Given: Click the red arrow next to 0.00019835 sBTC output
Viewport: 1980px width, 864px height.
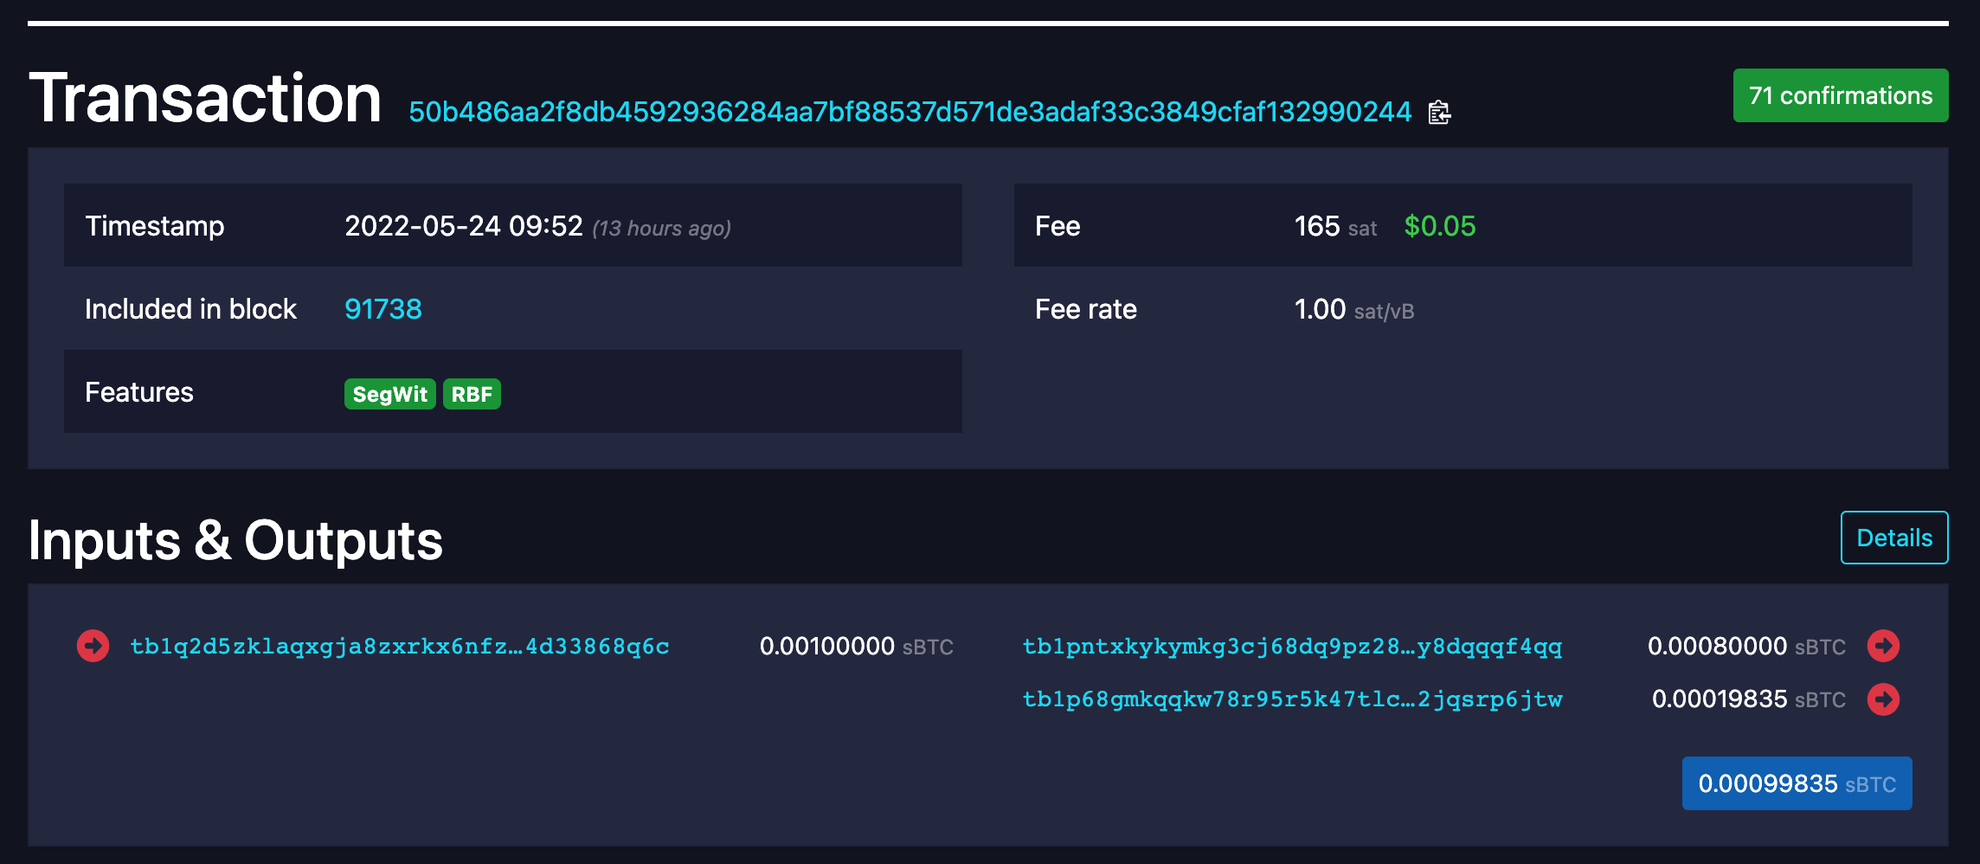Looking at the screenshot, I should click(1883, 699).
